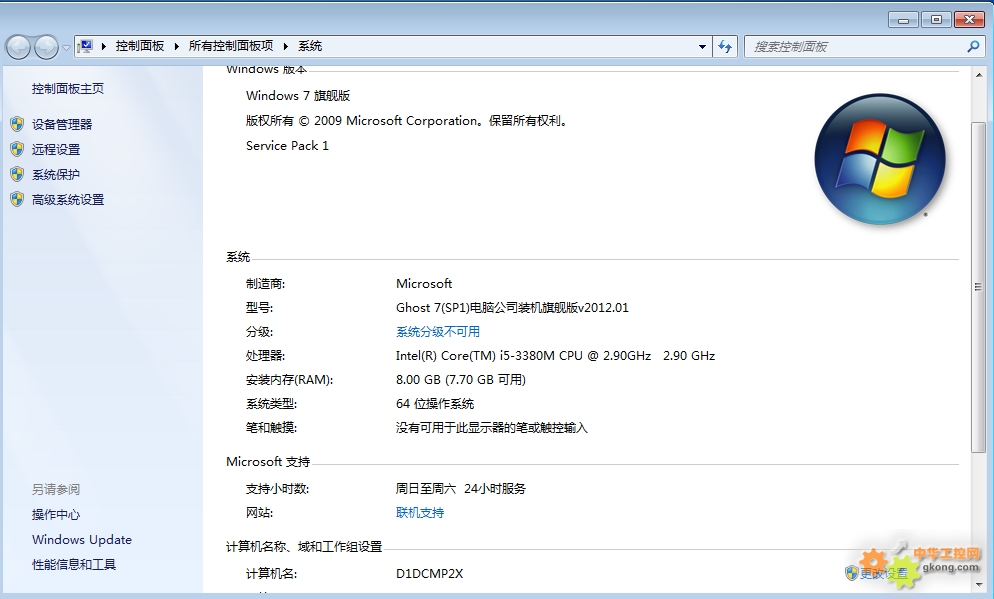Expand the arrow after 控制面板 breadcrumb
The image size is (994, 599).
click(176, 46)
